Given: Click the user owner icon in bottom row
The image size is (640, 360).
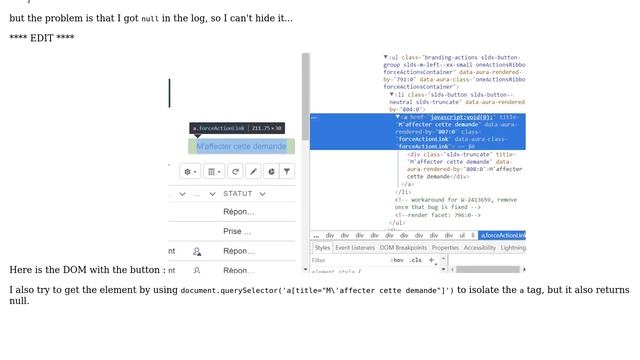Looking at the screenshot, I should (x=197, y=270).
